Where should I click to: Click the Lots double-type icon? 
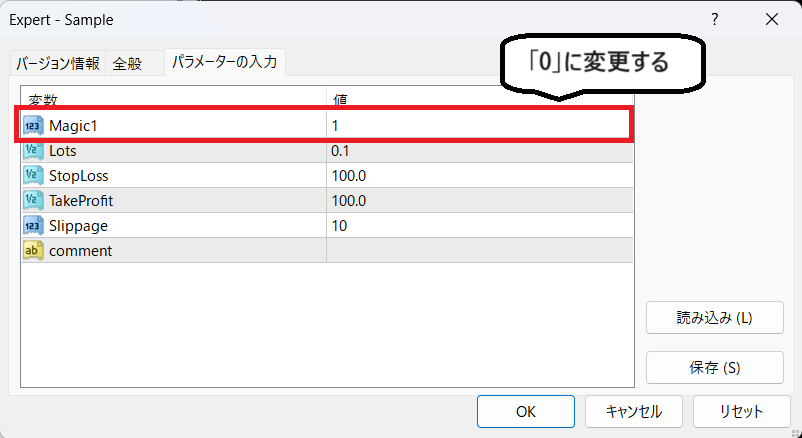point(33,150)
